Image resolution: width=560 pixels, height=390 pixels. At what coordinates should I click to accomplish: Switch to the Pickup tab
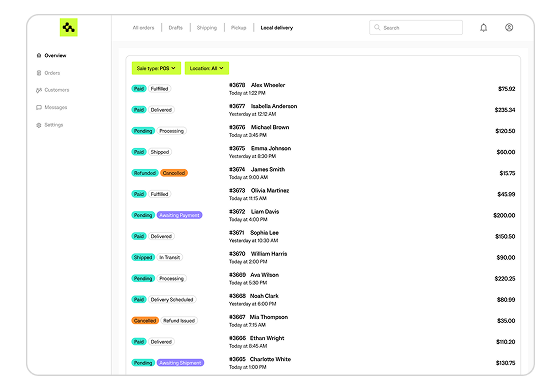[239, 28]
